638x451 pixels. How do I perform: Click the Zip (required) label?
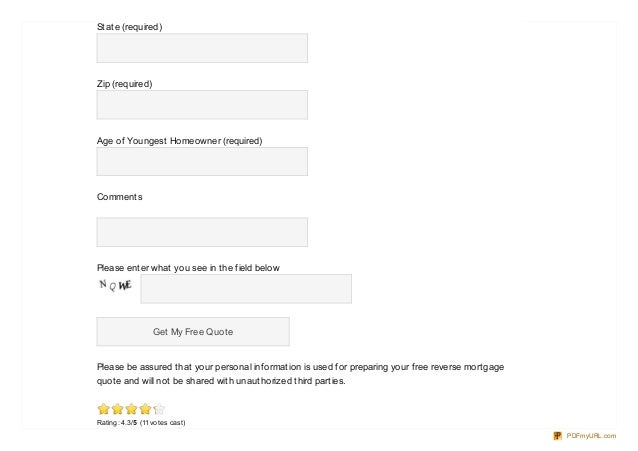pyautogui.click(x=125, y=84)
